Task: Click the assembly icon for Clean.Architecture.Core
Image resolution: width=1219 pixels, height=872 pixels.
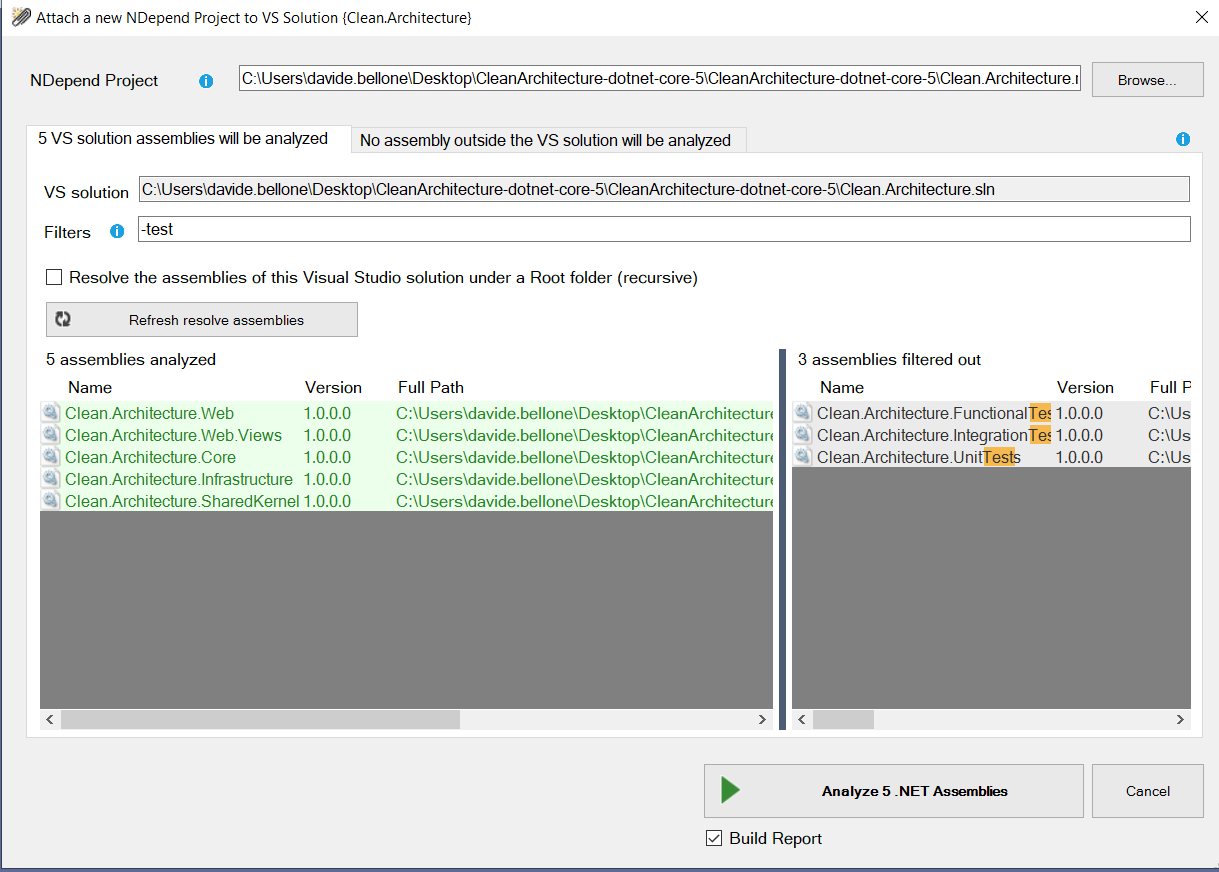Action: pyautogui.click(x=50, y=457)
